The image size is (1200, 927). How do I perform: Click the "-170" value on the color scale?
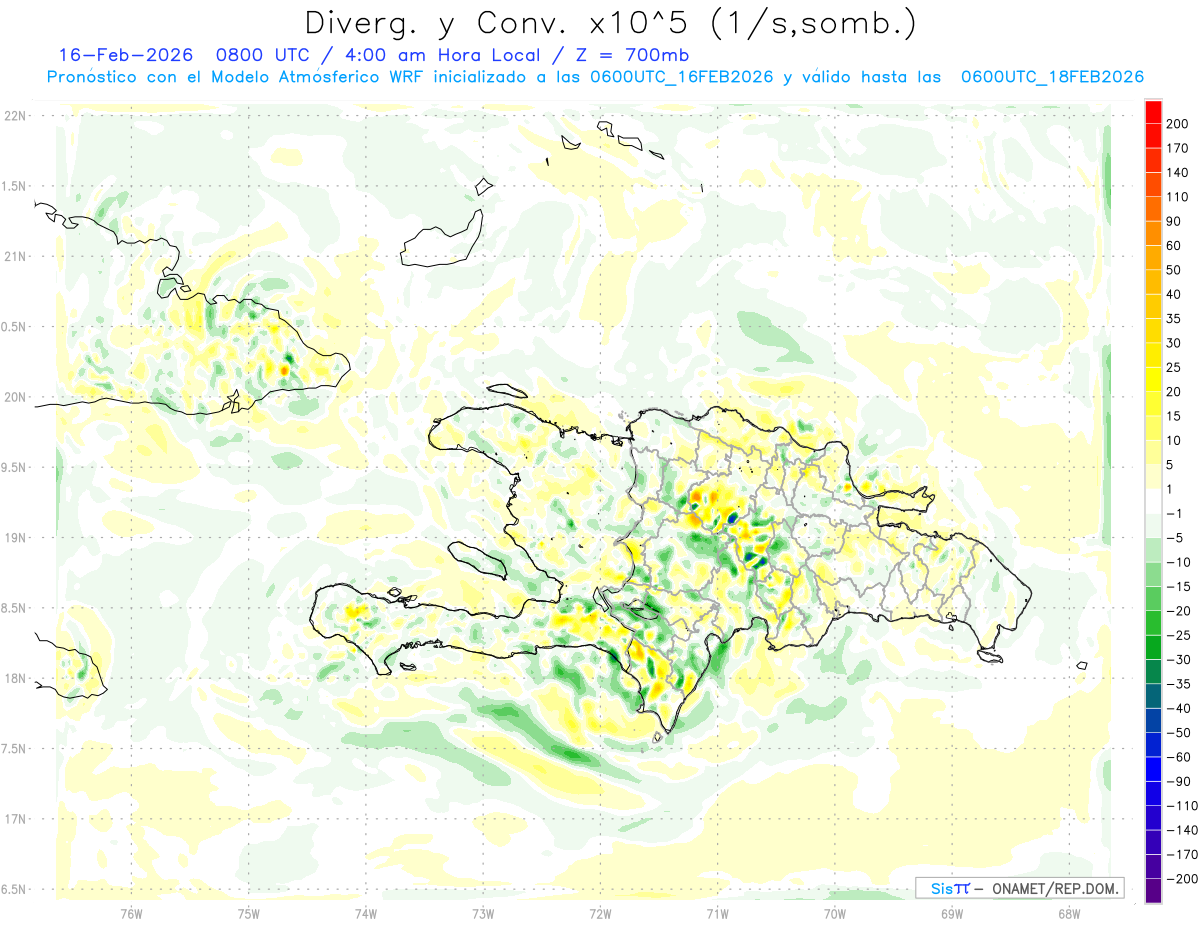[1183, 855]
